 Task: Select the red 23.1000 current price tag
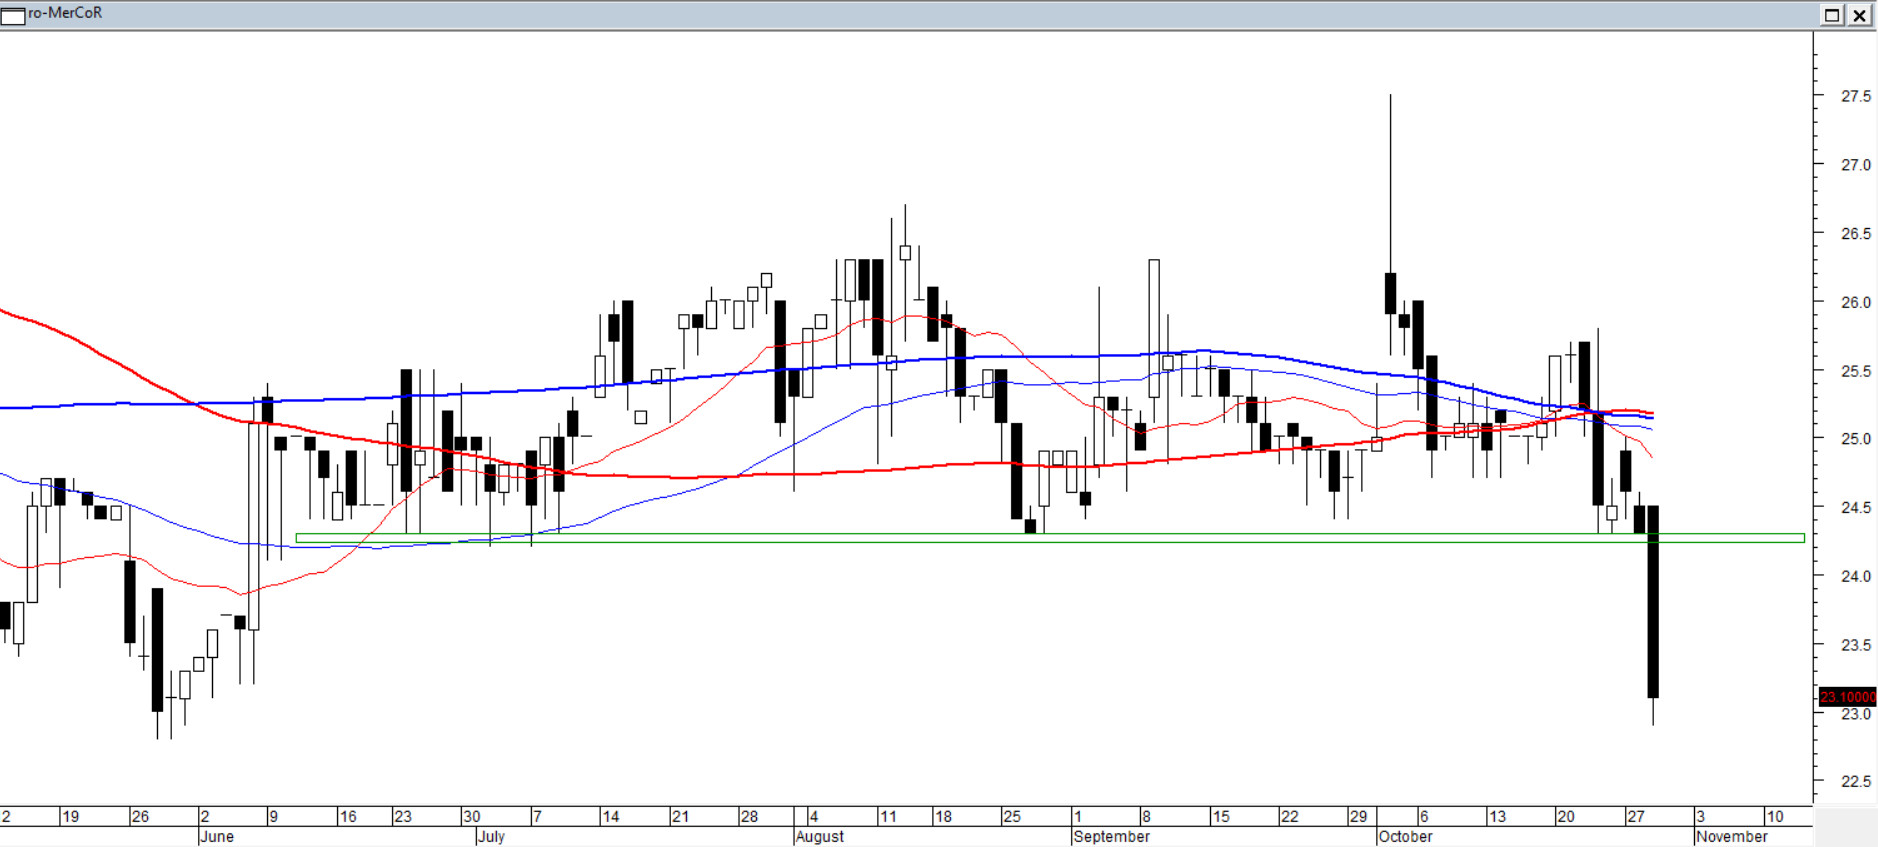tap(1847, 696)
